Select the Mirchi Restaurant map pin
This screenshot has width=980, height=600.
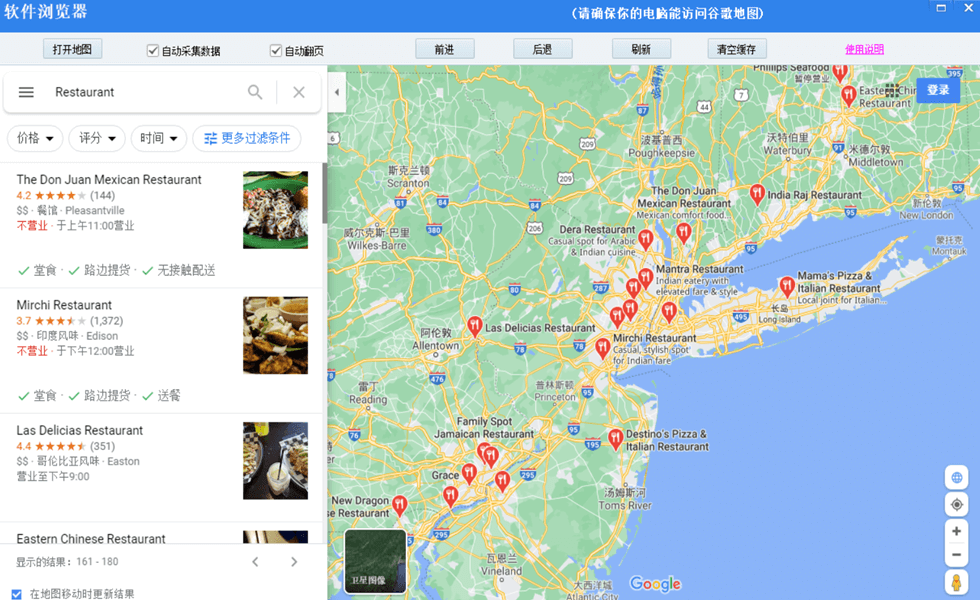pos(602,348)
